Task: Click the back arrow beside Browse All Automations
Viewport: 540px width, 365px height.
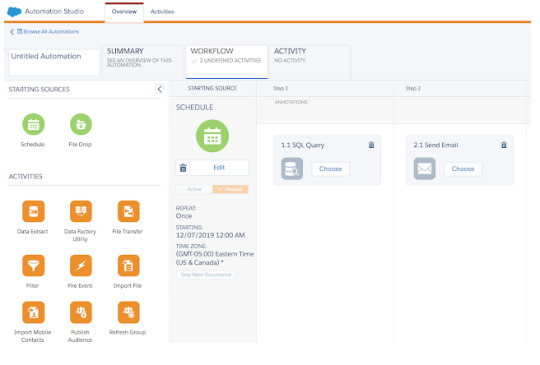Action: pyautogui.click(x=12, y=32)
